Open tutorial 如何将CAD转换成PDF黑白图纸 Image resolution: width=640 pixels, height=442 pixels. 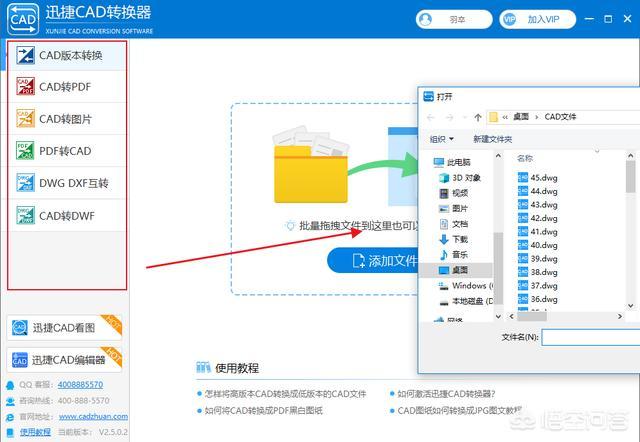(264, 410)
